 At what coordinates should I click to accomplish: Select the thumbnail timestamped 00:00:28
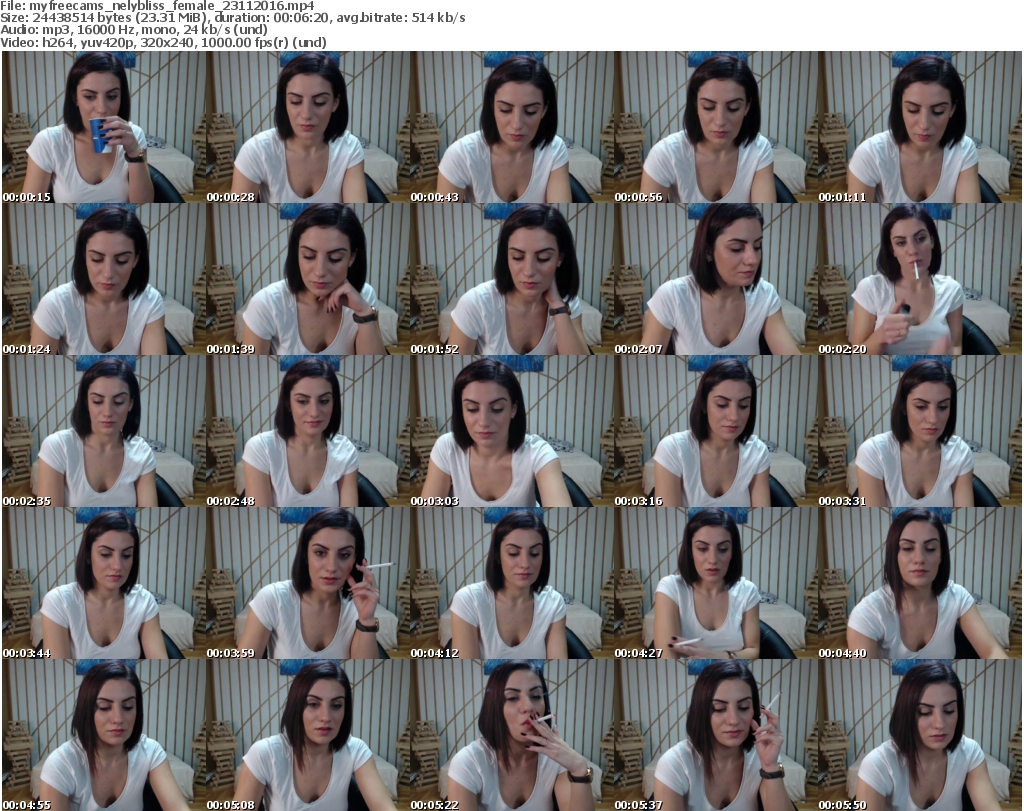pyautogui.click(x=308, y=127)
